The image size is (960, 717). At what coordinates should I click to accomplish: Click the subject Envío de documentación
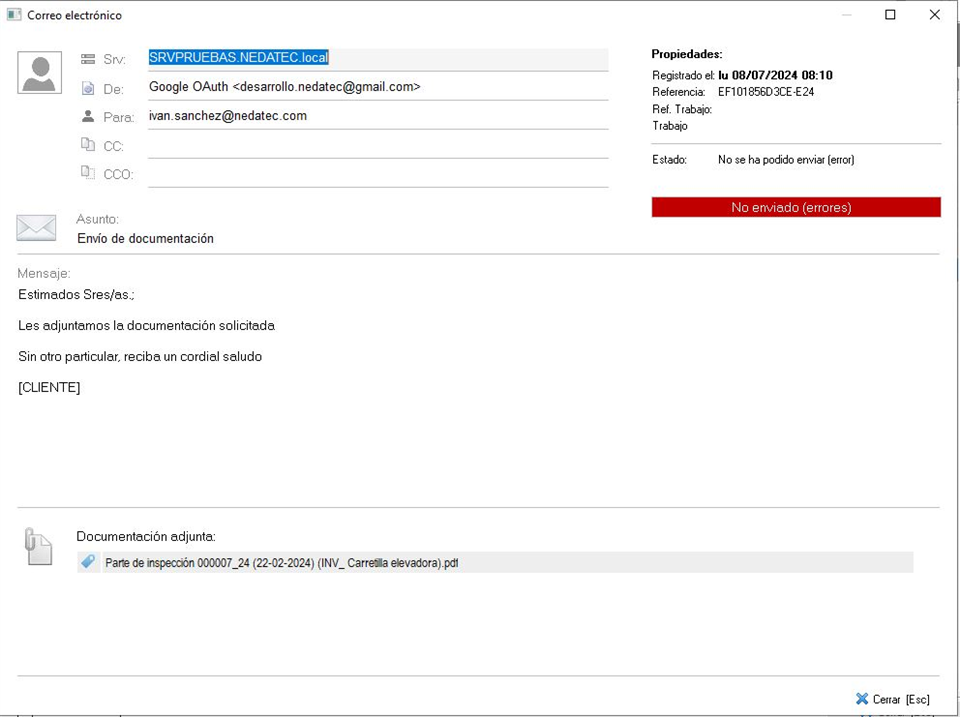[x=145, y=239]
